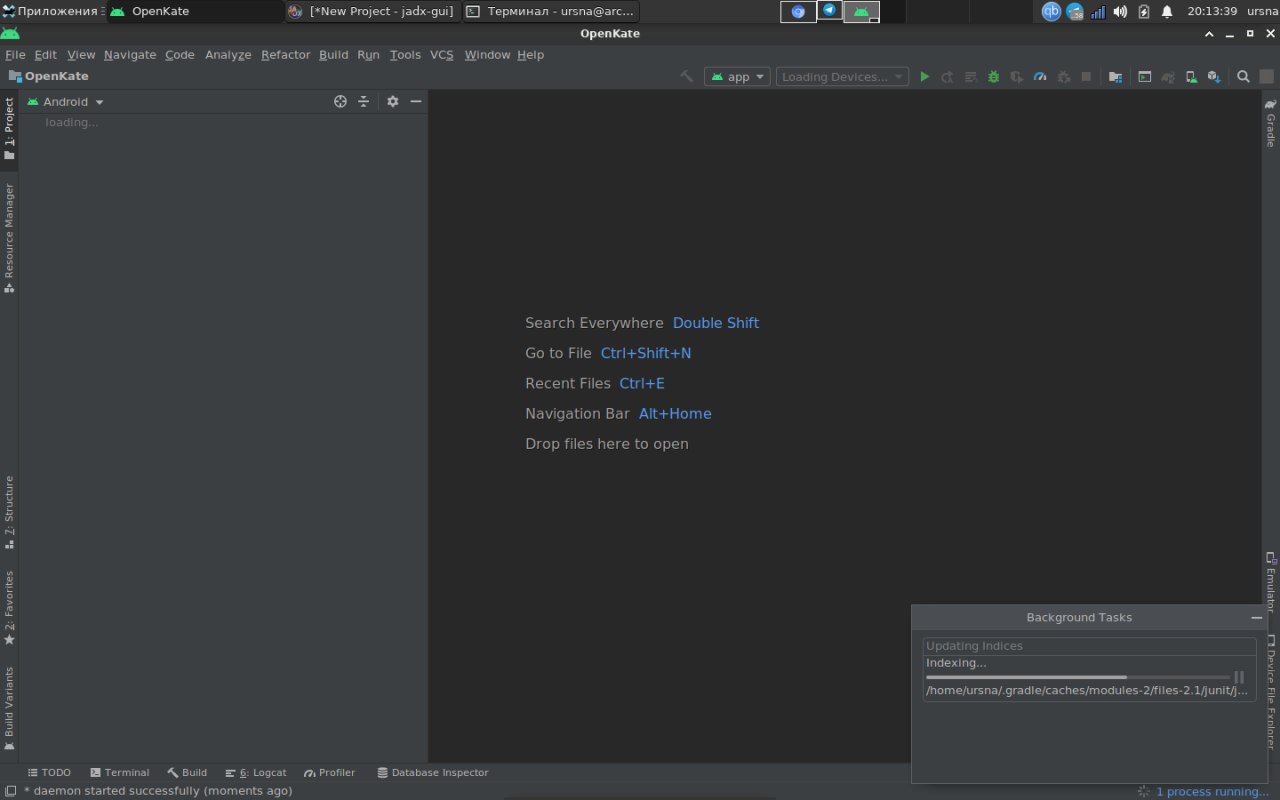
Task: Open the qBittorrent tray icon
Action: pyautogui.click(x=1051, y=12)
